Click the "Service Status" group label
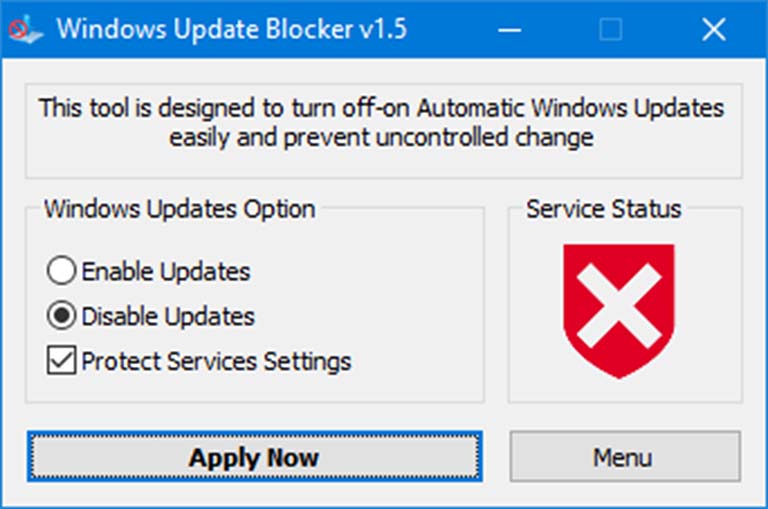Viewport: 768px width, 509px height. click(604, 210)
